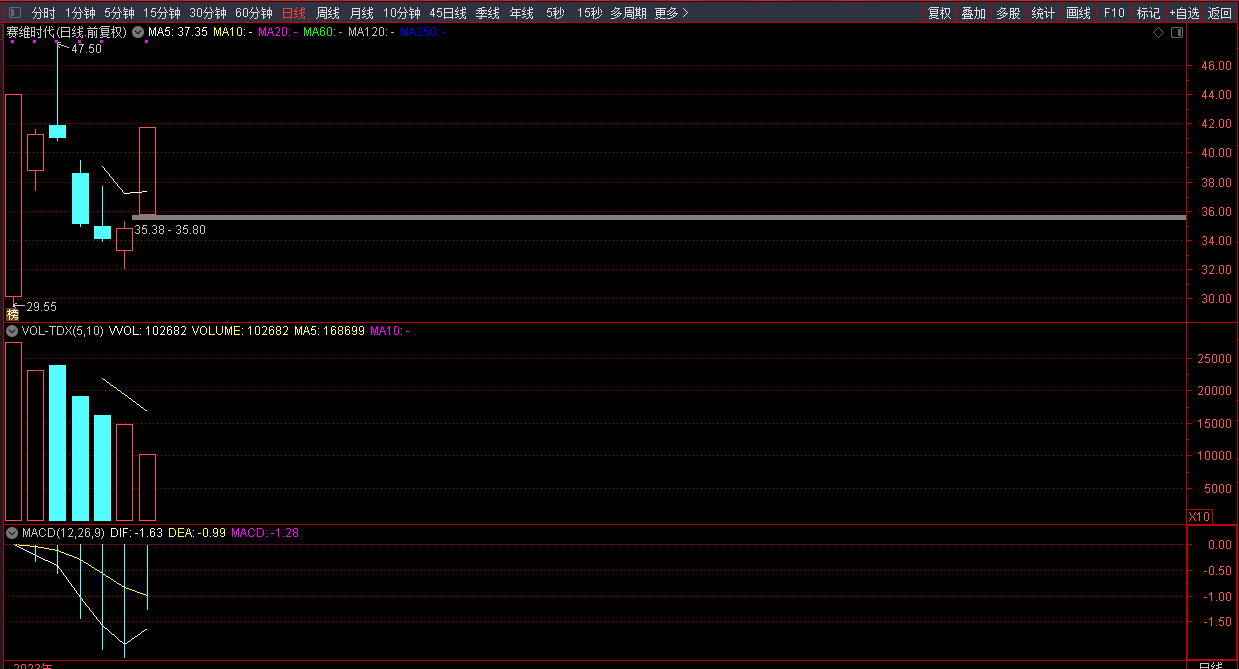
Task: Open F10 company information
Action: click(1113, 13)
